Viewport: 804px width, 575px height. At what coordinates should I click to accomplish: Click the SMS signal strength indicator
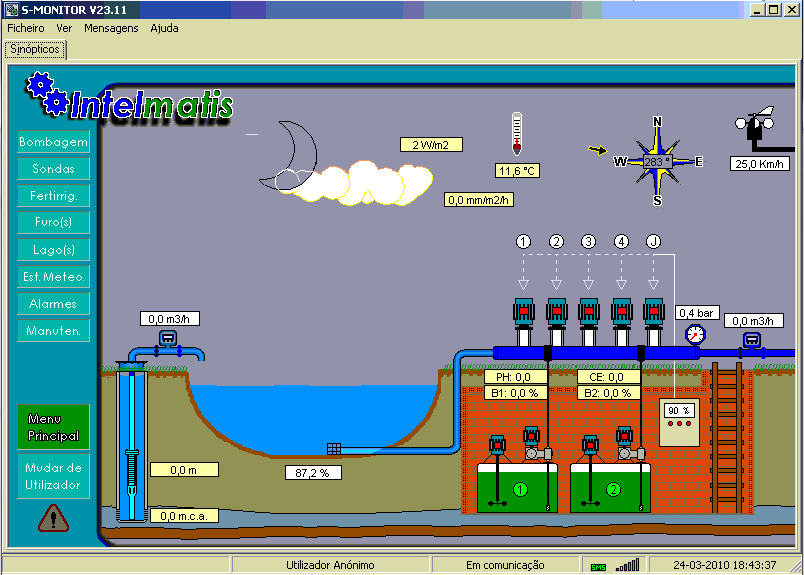click(615, 565)
